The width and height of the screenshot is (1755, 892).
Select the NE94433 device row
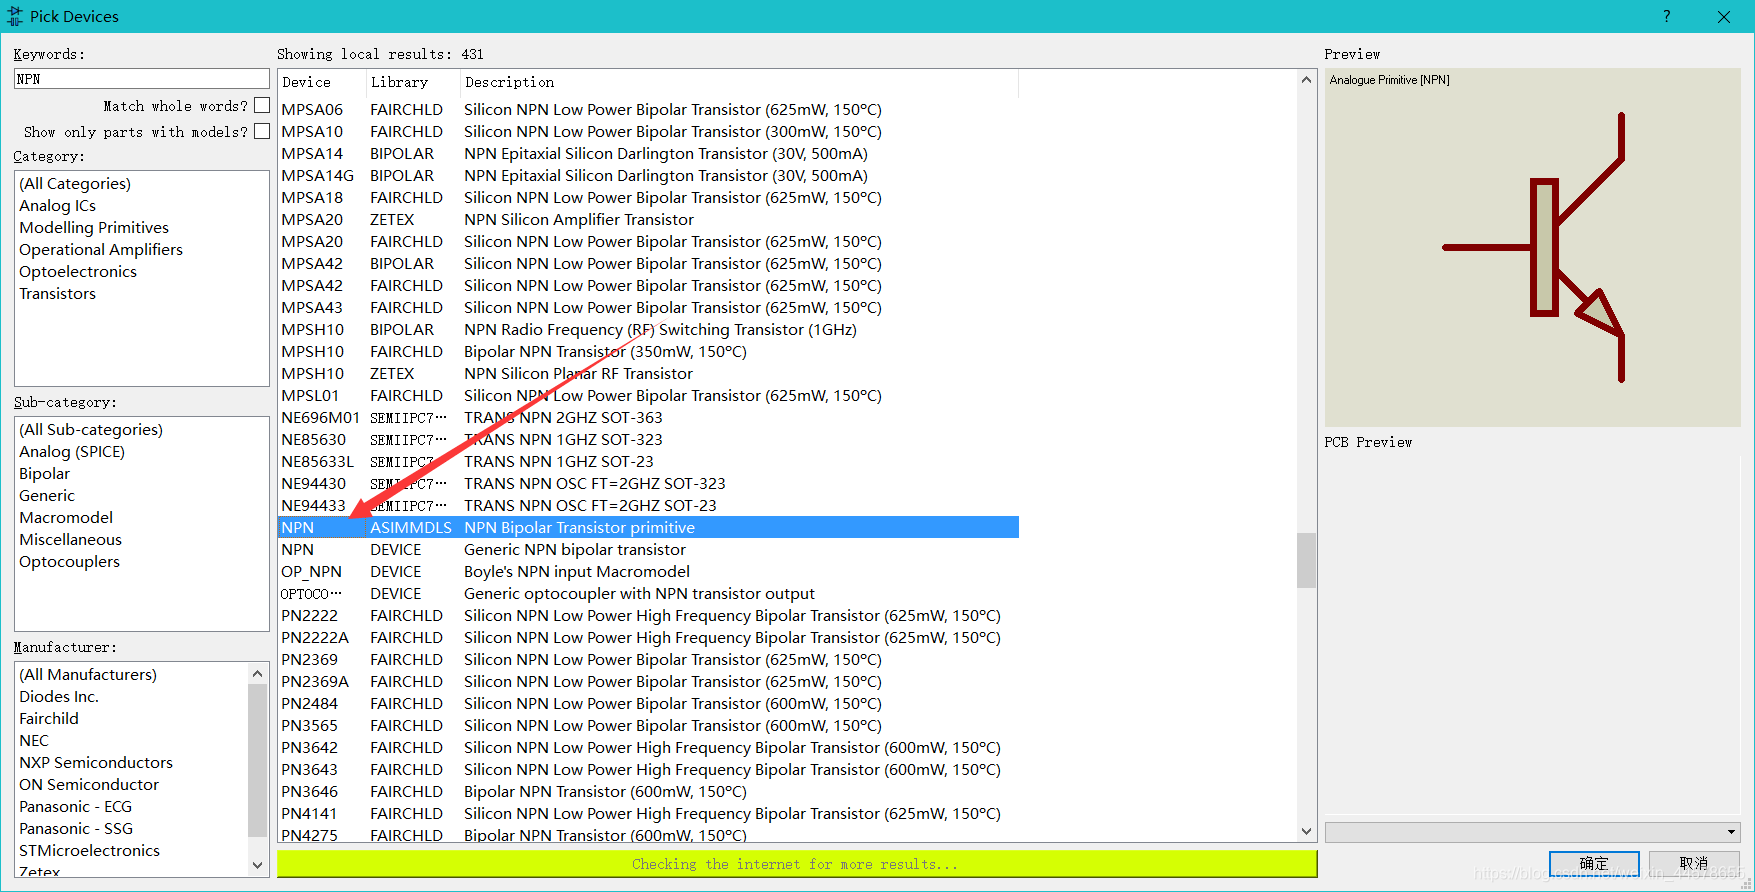(648, 505)
